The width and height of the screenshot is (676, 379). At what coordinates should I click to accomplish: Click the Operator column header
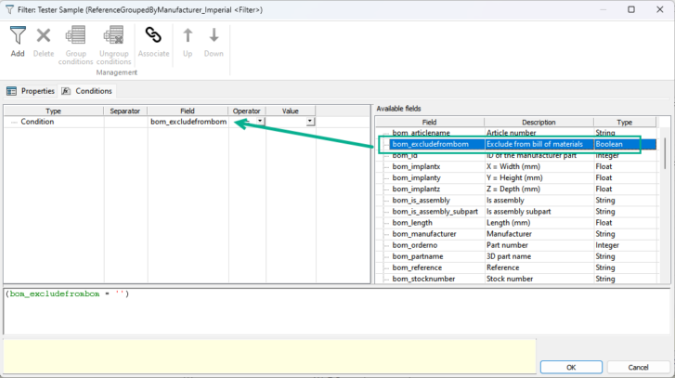pyautogui.click(x=247, y=111)
